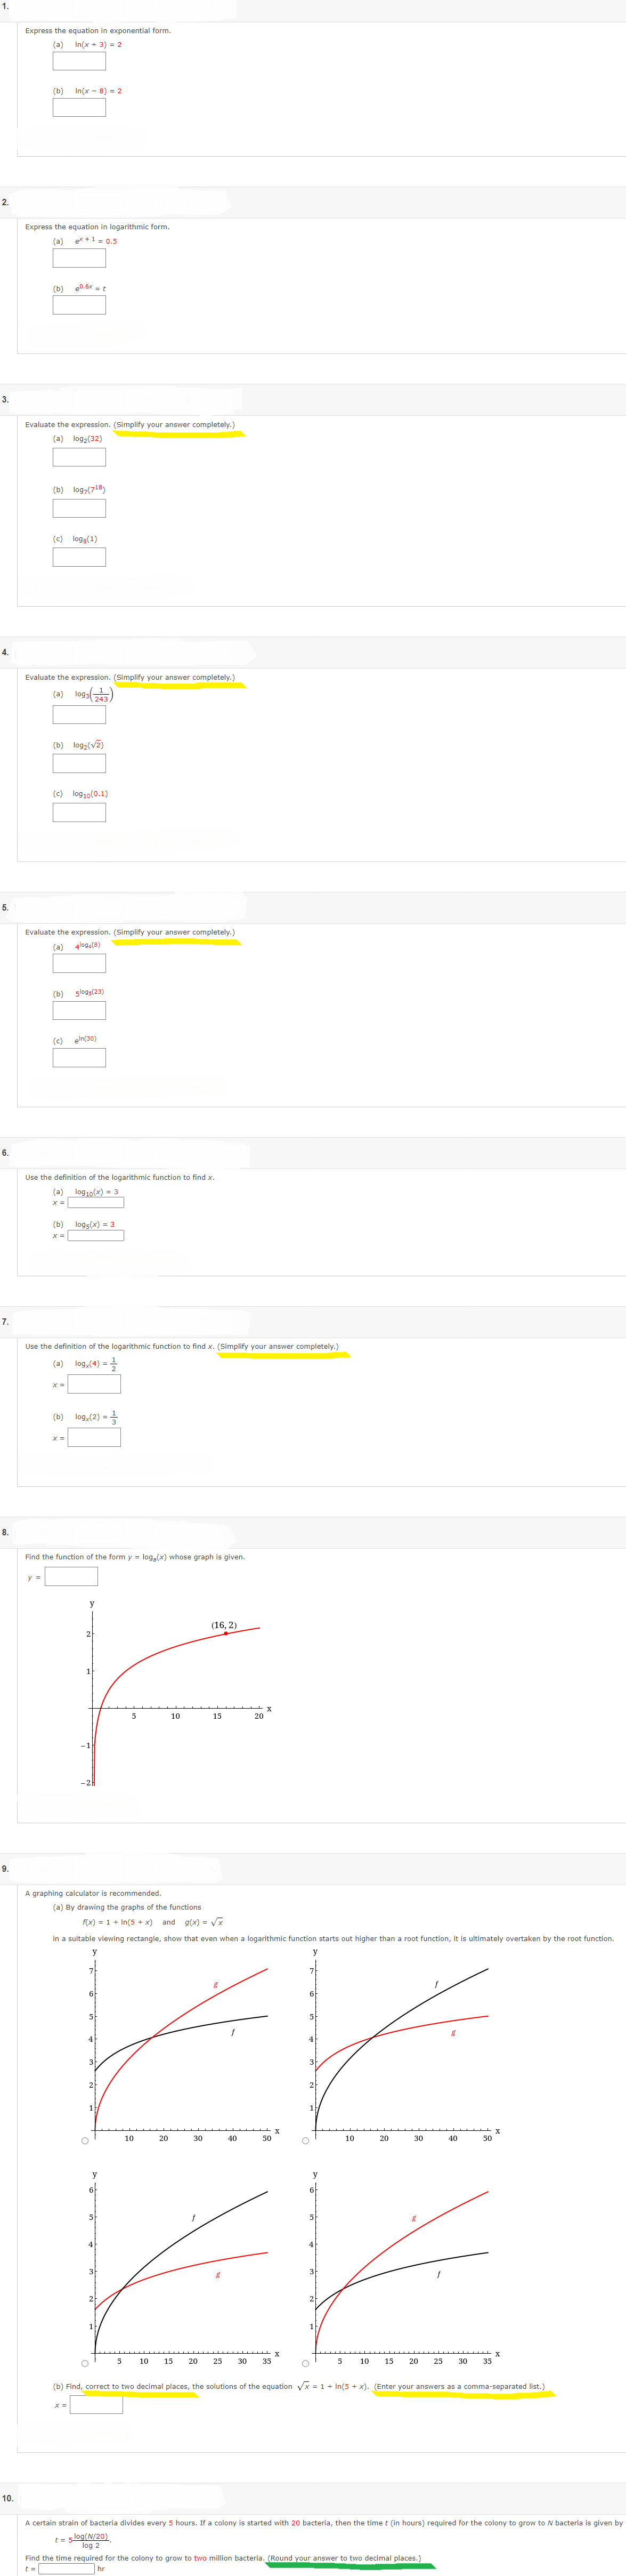Viewport: 626px width, 2576px height.
Task: Click the "A certain strain of bacteria" sentence
Action: 324,2523
